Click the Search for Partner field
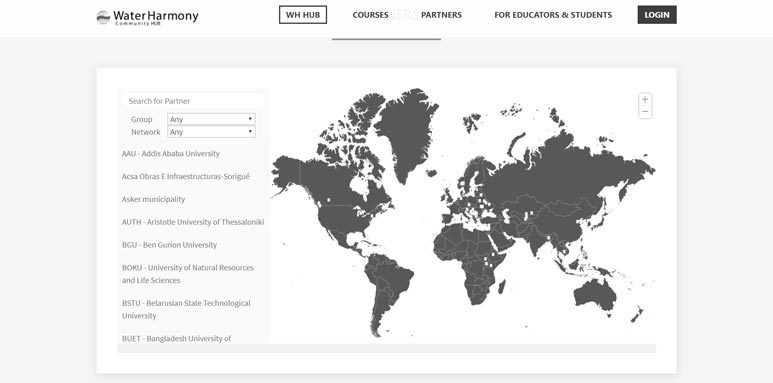 point(193,101)
